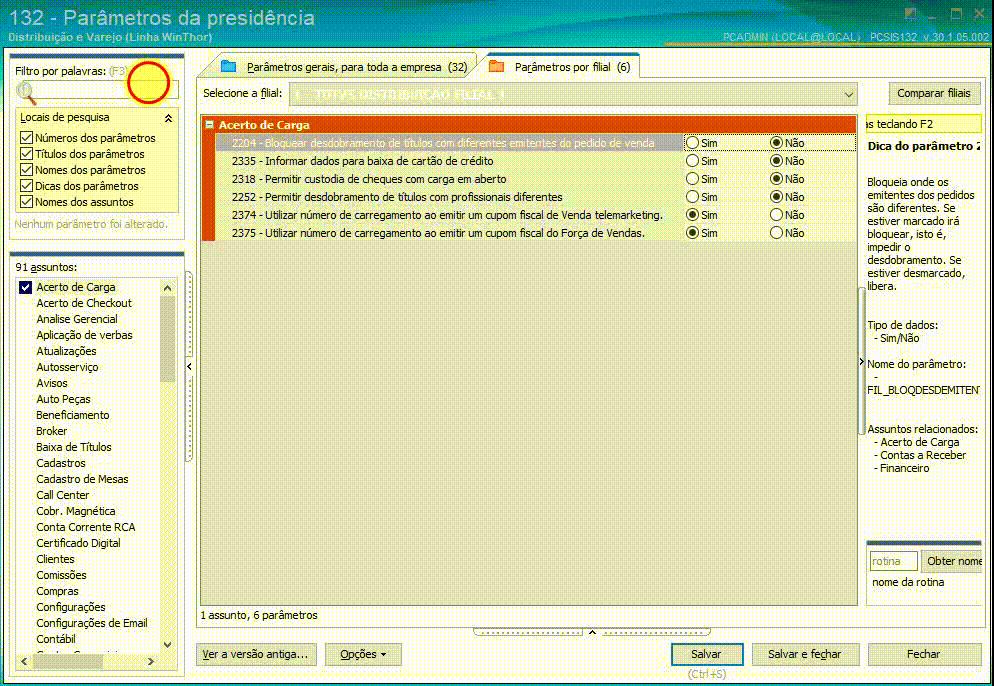The image size is (994, 686).
Task: Select Sim for parameter 2335
Action: click(x=692, y=161)
